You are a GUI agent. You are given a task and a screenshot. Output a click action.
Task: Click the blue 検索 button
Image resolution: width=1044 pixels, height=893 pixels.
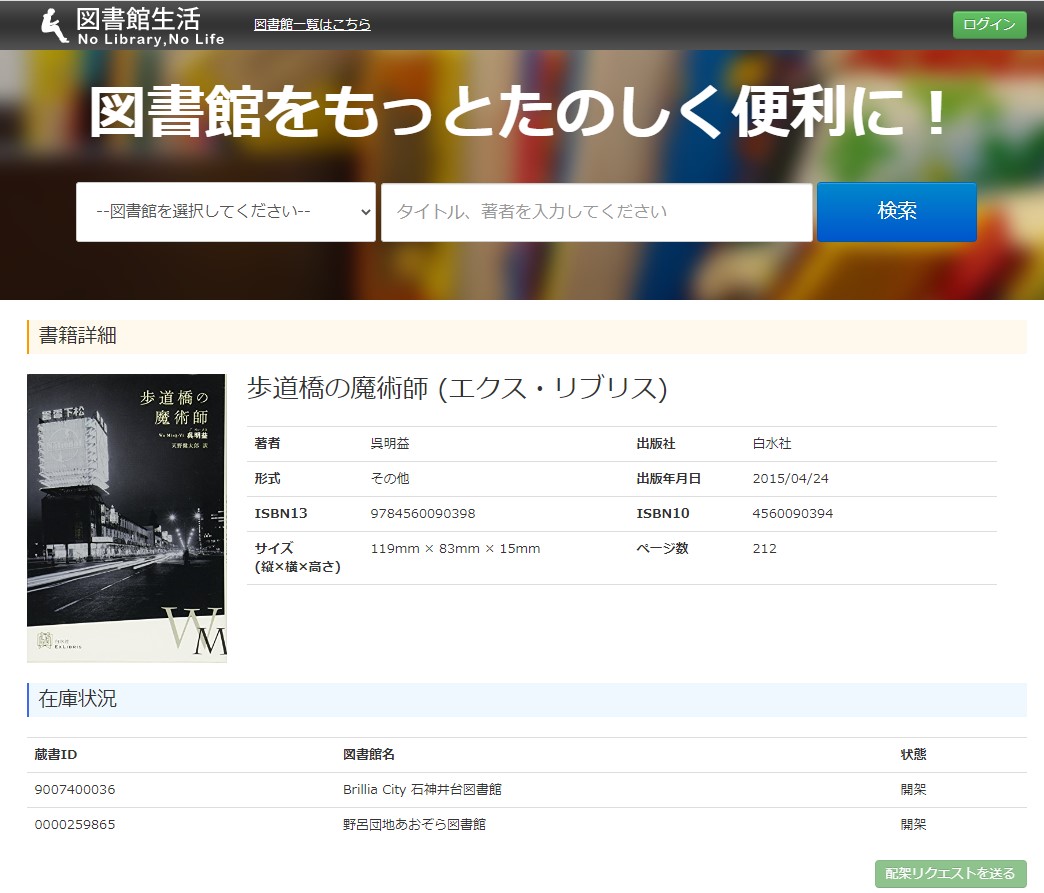897,212
